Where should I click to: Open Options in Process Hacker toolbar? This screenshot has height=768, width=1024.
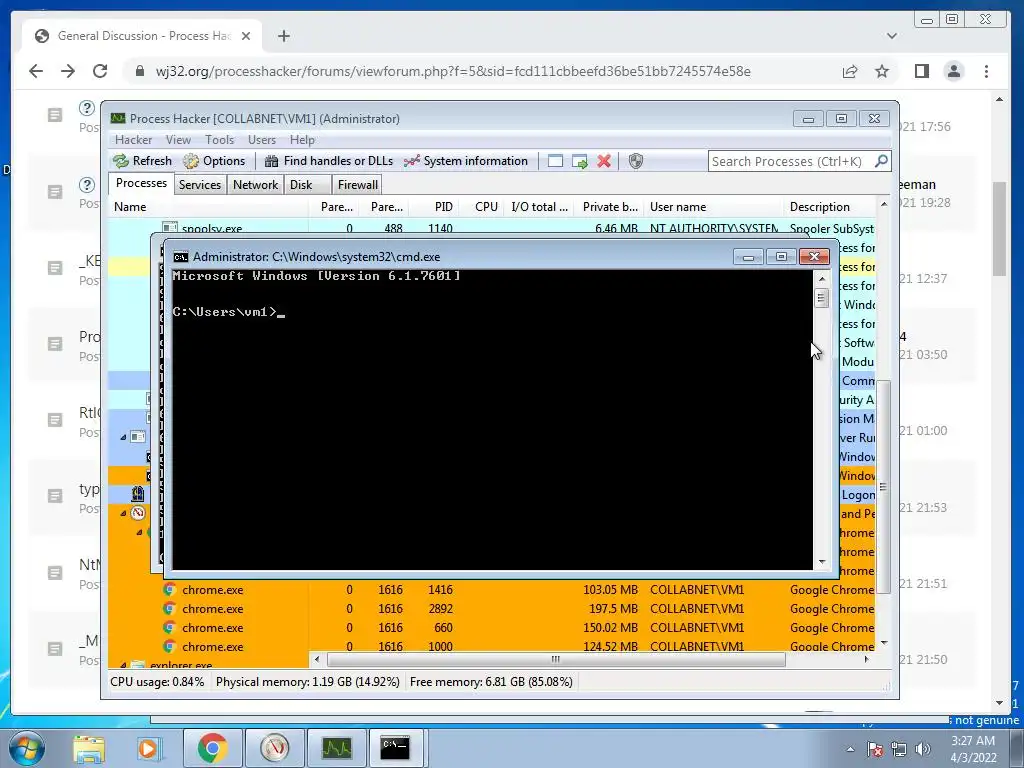[214, 161]
